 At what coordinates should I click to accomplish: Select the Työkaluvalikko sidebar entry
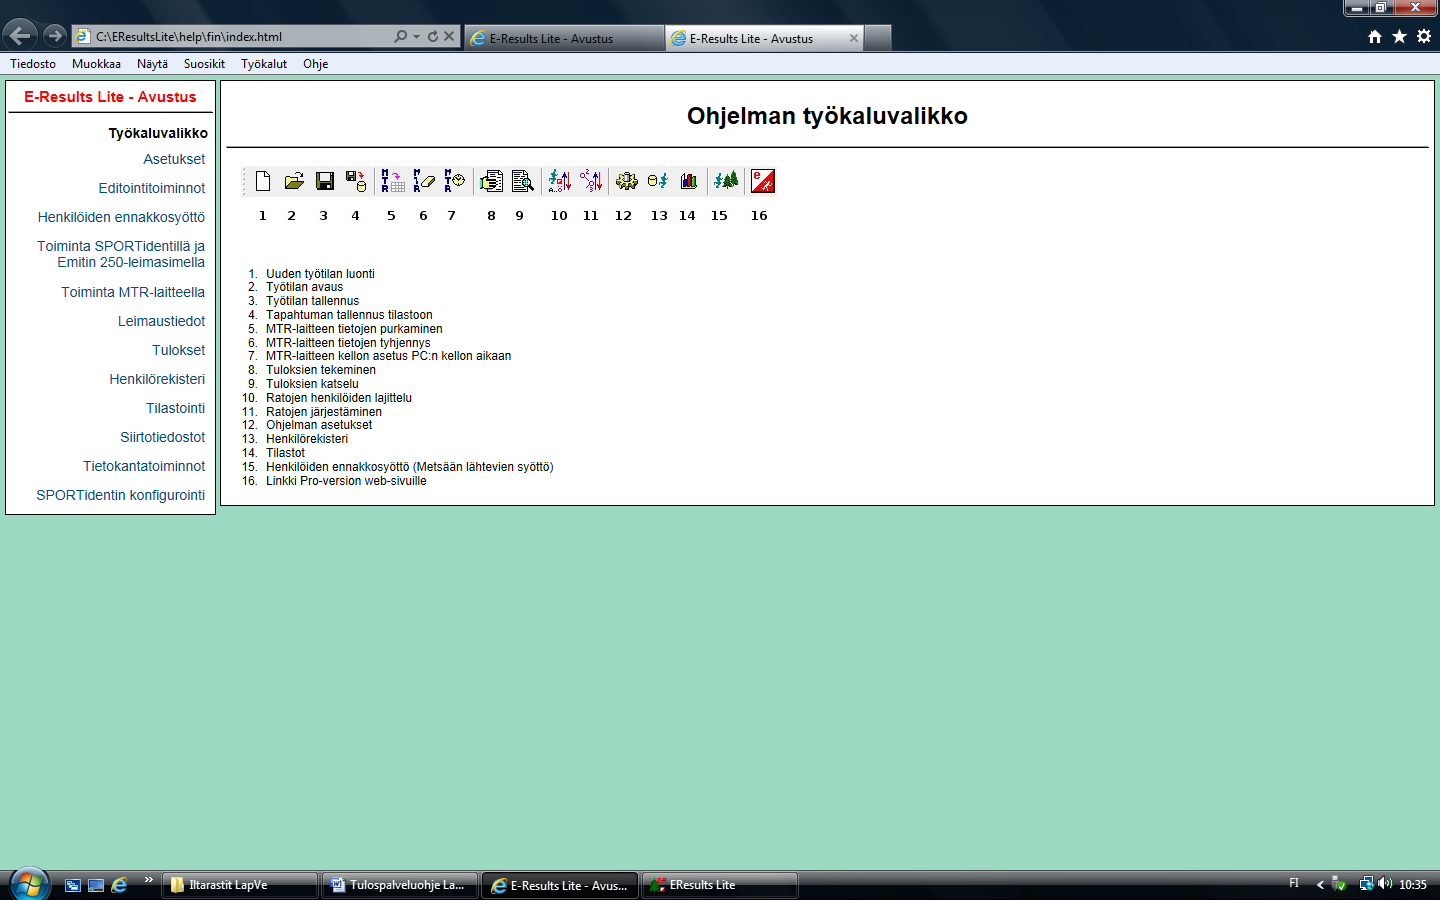(x=158, y=133)
